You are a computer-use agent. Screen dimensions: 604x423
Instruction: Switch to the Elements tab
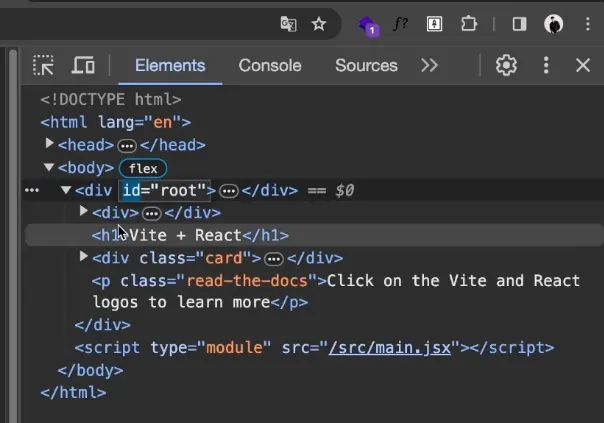click(x=170, y=65)
